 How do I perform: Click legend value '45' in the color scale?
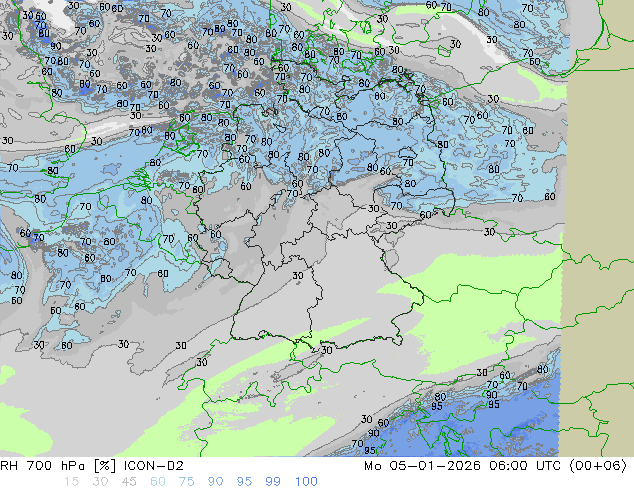point(129,482)
